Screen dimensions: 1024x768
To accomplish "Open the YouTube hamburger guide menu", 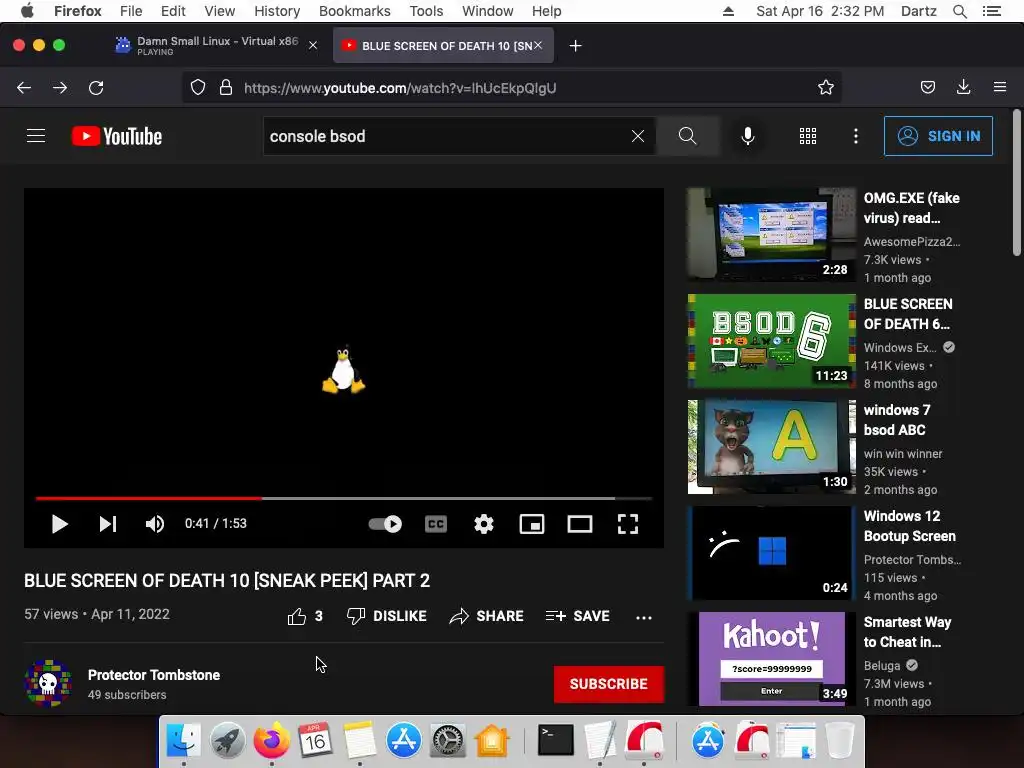I will pyautogui.click(x=36, y=136).
